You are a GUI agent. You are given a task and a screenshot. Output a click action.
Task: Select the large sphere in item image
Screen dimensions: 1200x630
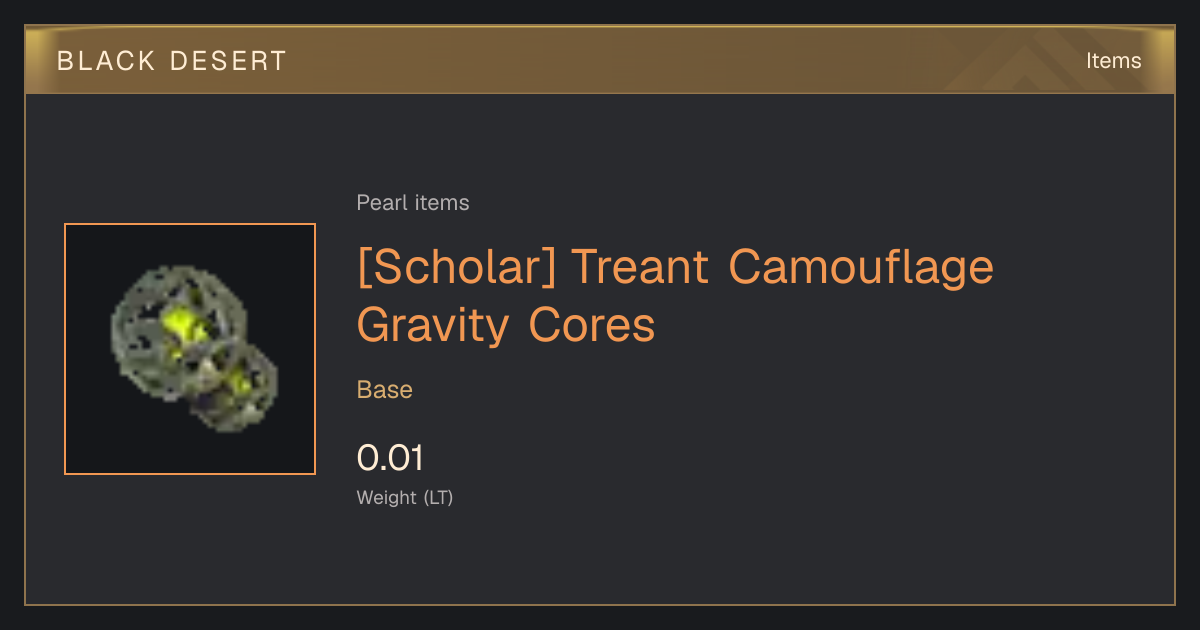(176, 327)
